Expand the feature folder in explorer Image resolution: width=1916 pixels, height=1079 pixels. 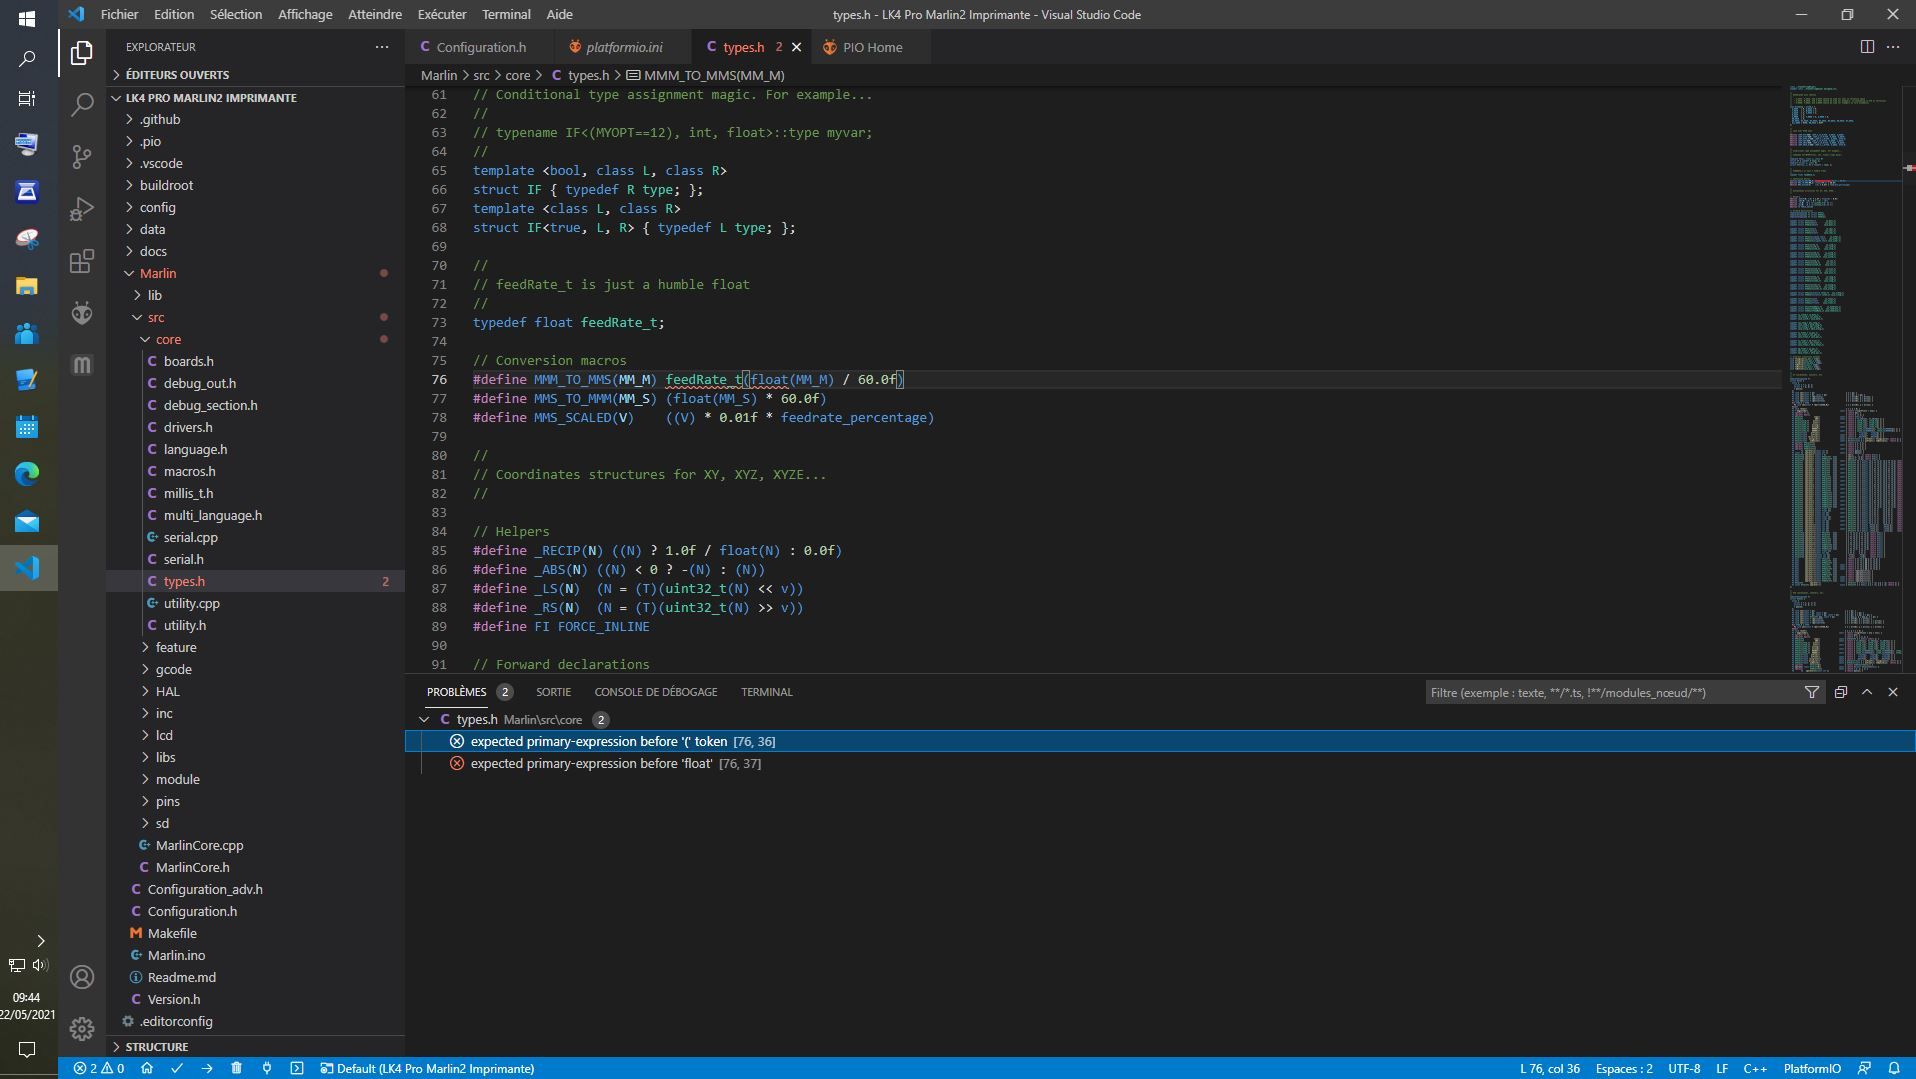[176, 647]
